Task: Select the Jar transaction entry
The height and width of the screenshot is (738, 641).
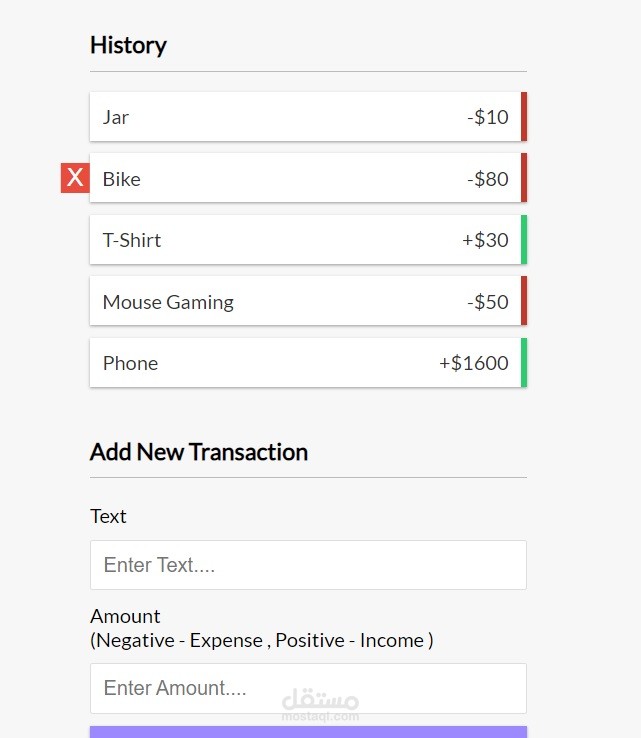Action: (300, 117)
